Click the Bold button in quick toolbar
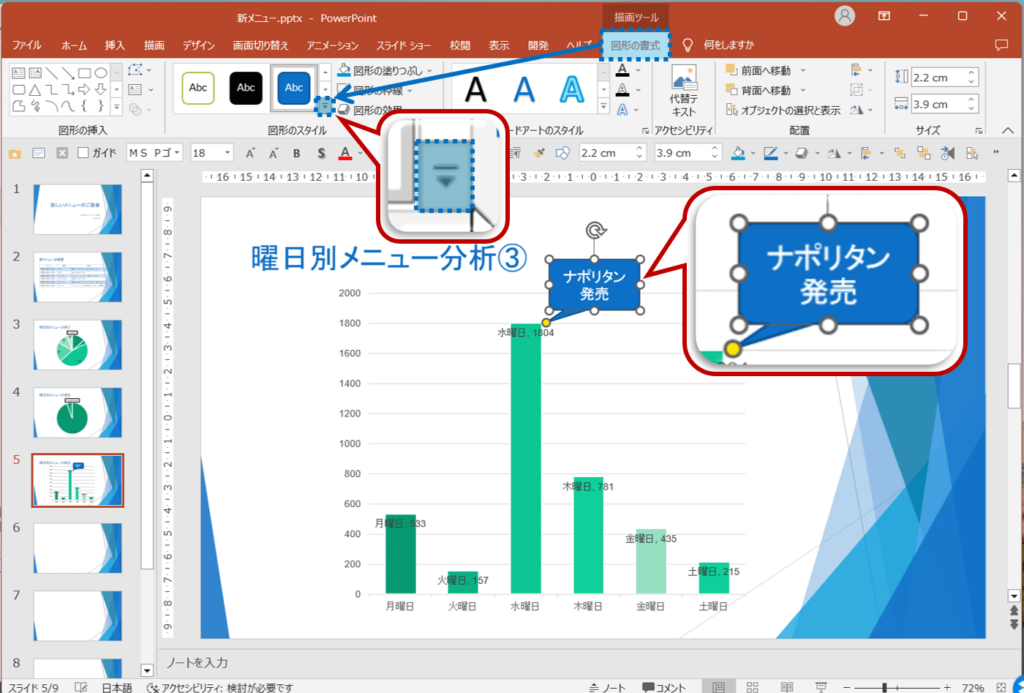The height and width of the screenshot is (693, 1024). [x=297, y=153]
